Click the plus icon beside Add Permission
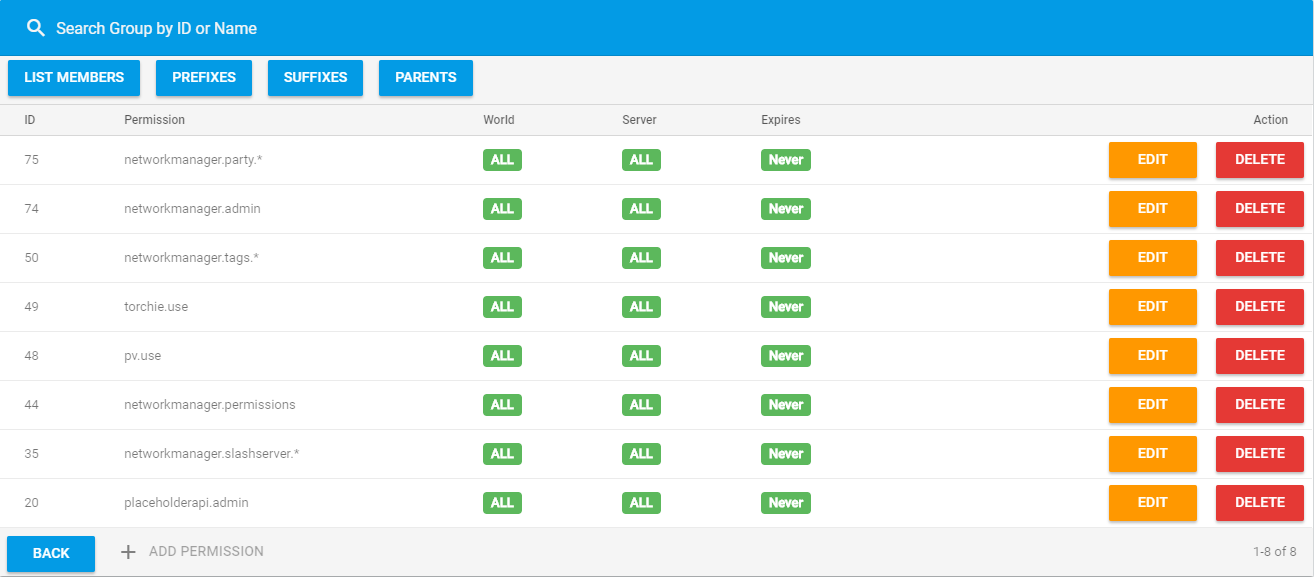The image size is (1314, 577). point(128,552)
